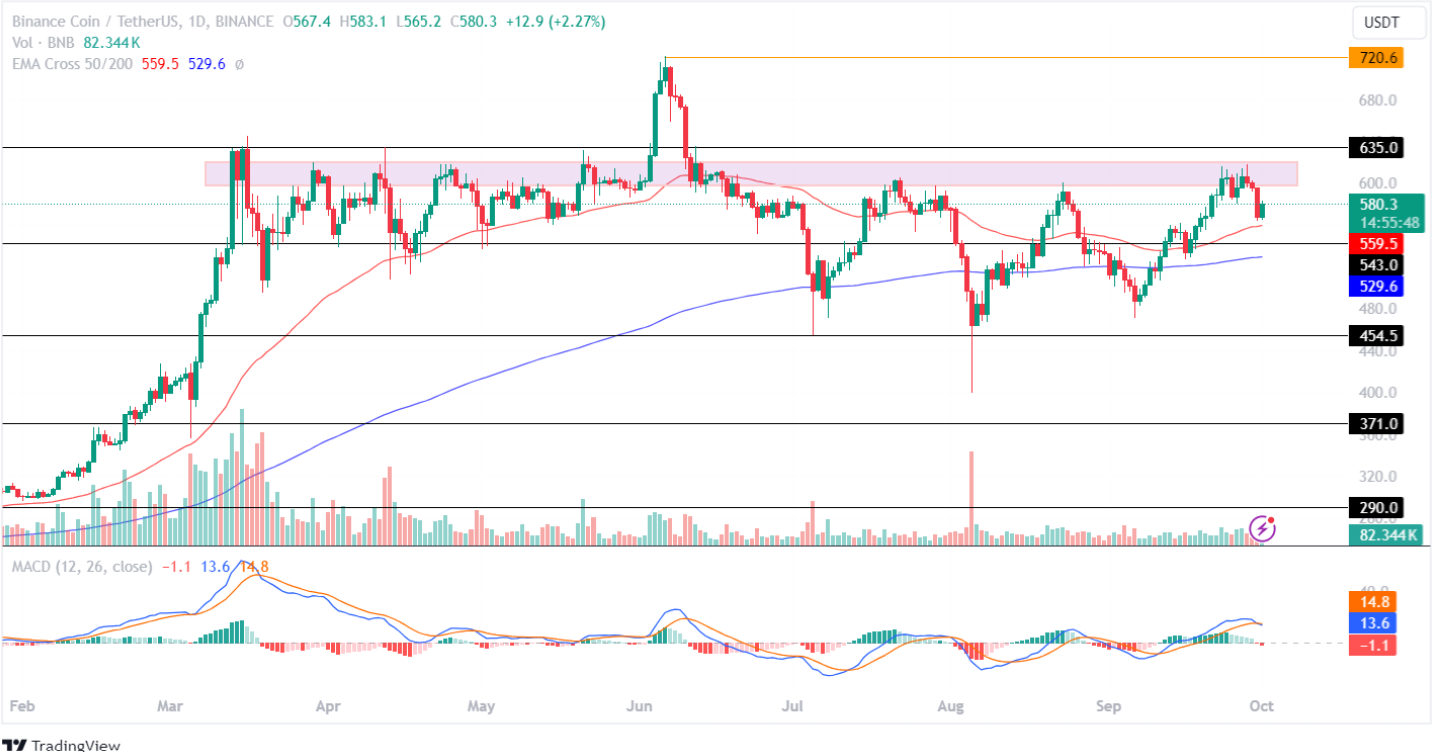Viewport: 1433px width, 752px height.
Task: Select the orange 720.6 price label
Action: coord(1376,58)
